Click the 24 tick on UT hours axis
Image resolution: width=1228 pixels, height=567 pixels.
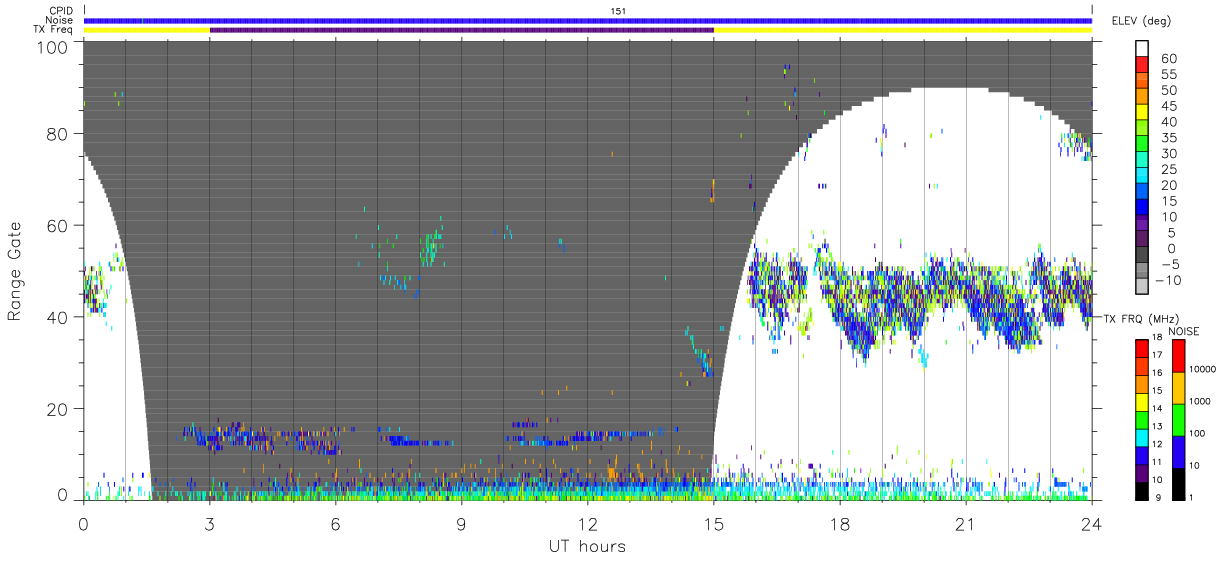pos(1091,524)
